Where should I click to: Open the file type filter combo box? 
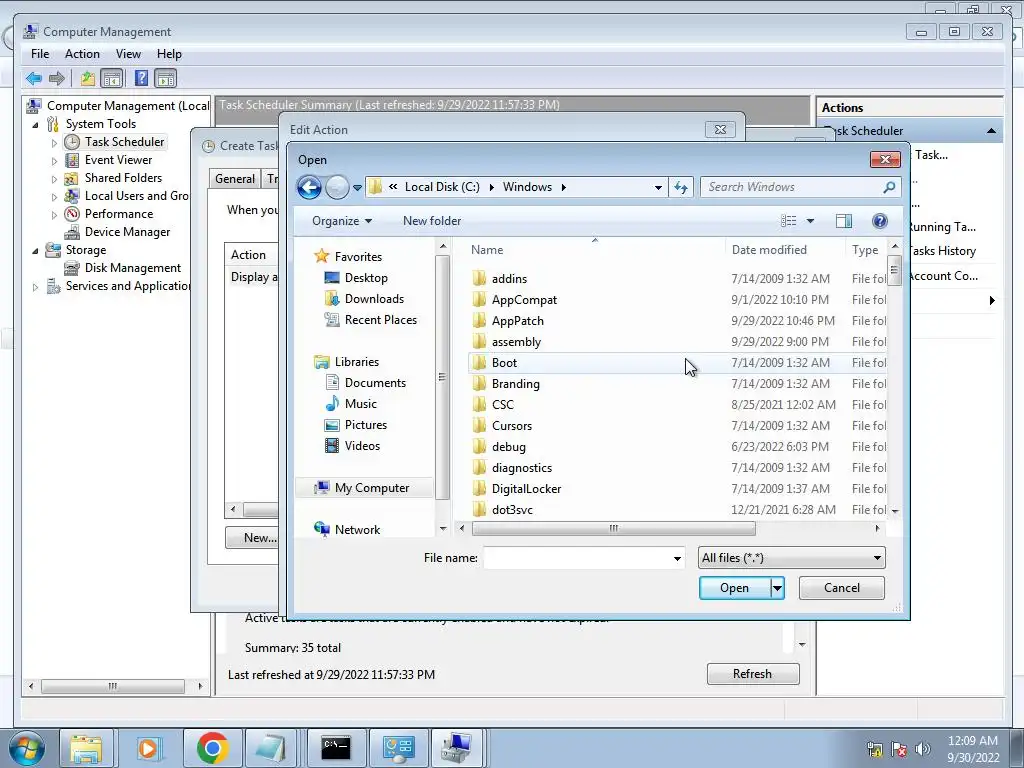point(792,558)
